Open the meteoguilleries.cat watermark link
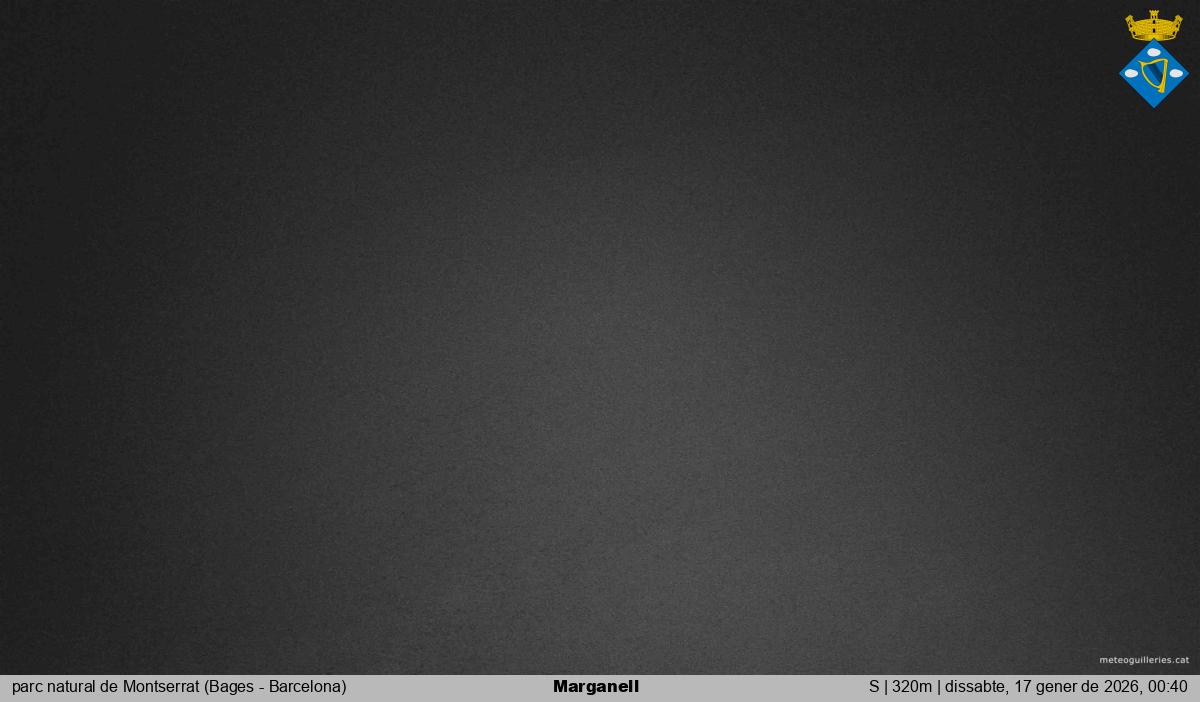 point(1144,660)
